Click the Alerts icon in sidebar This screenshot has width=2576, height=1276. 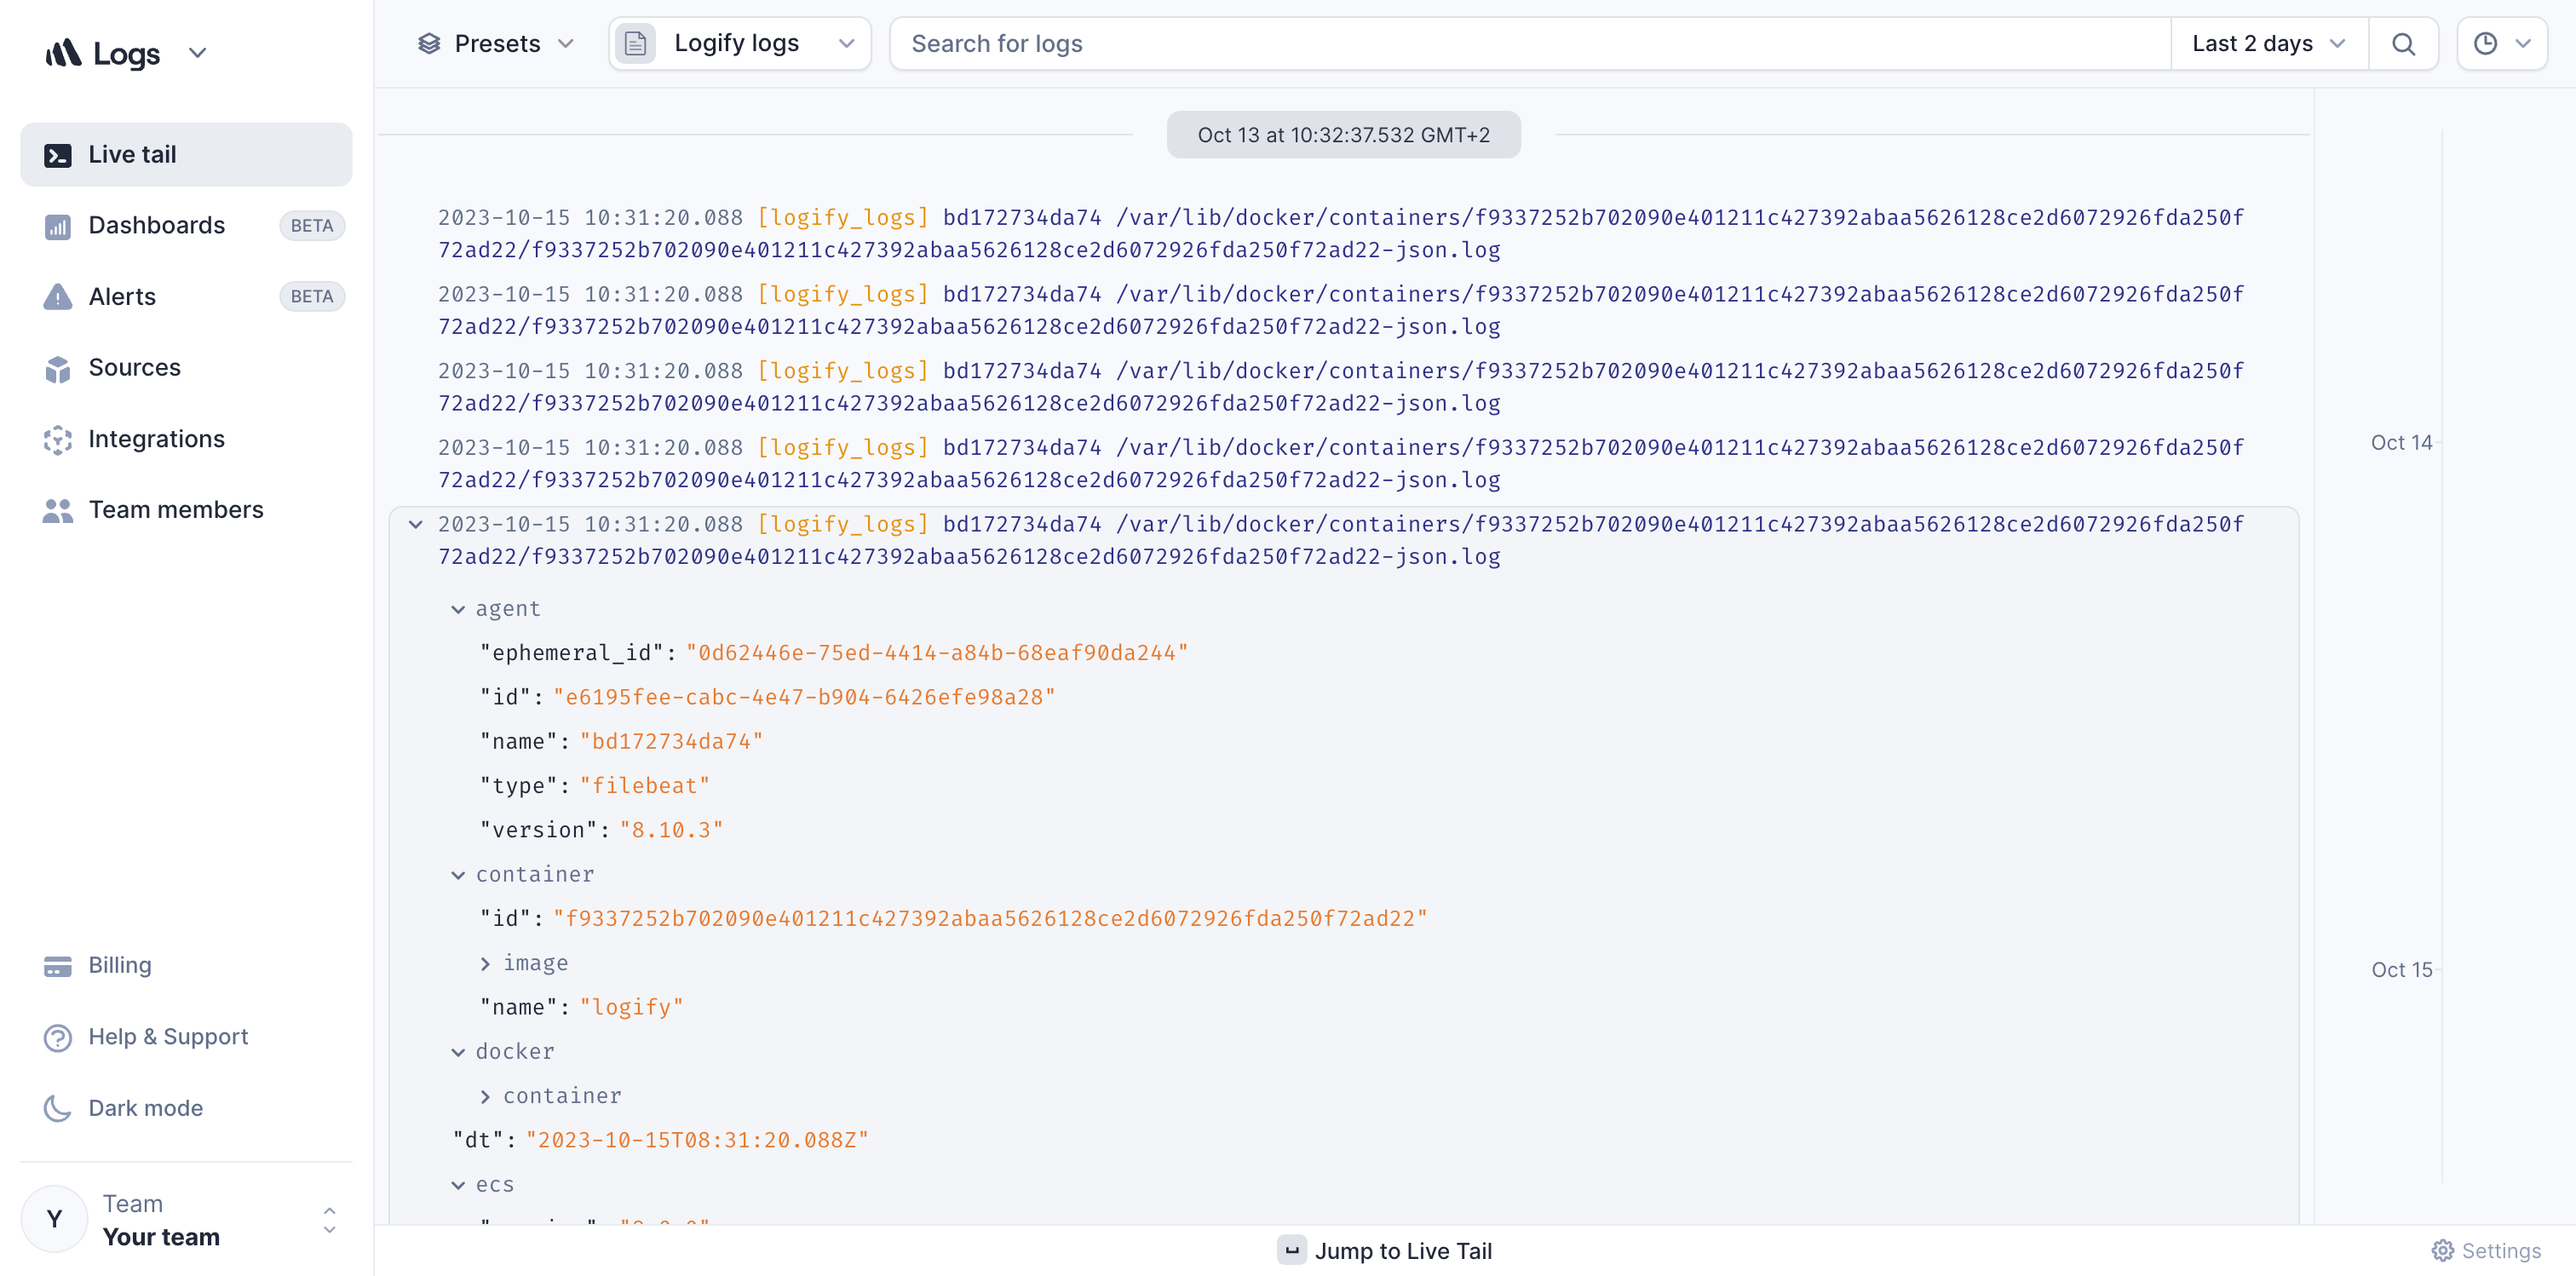(58, 296)
